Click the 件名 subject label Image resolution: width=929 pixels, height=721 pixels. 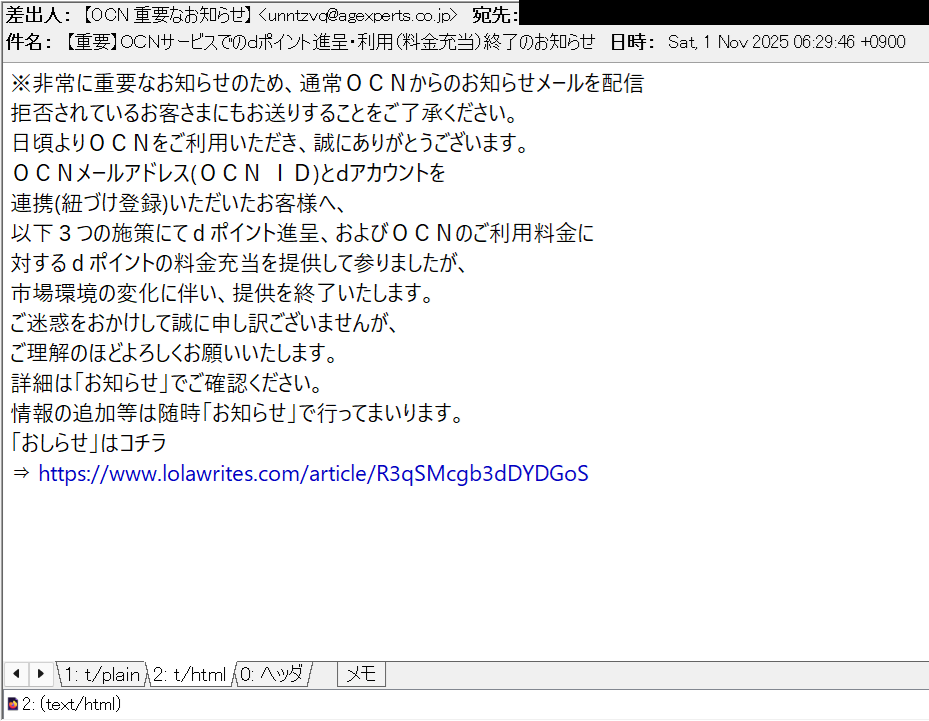[x=28, y=42]
